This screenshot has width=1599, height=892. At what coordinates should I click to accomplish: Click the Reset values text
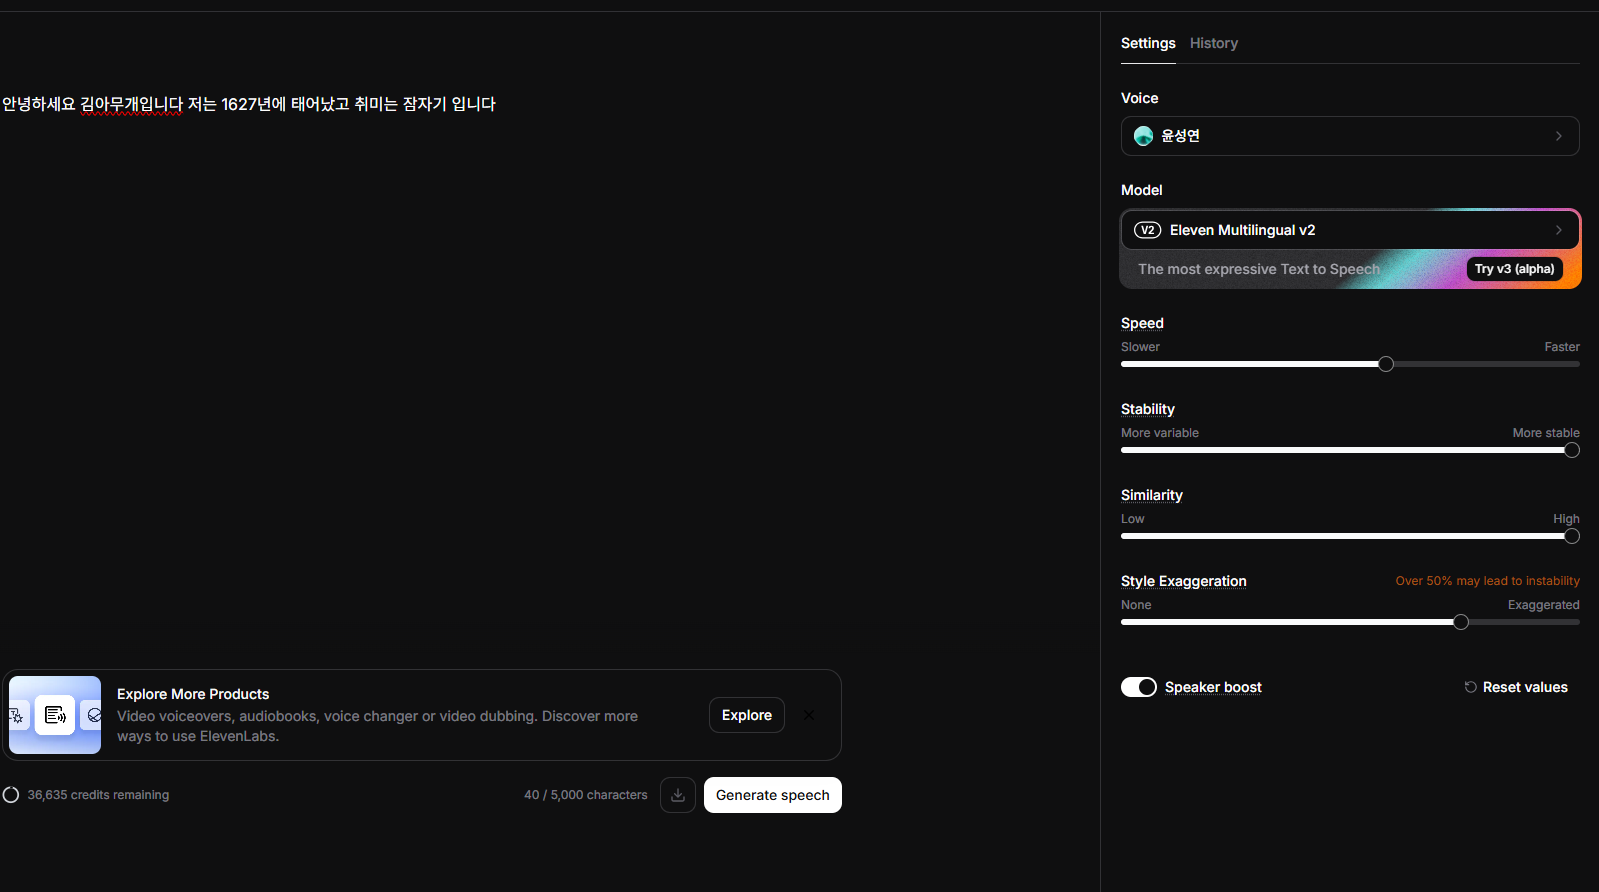coord(1525,687)
